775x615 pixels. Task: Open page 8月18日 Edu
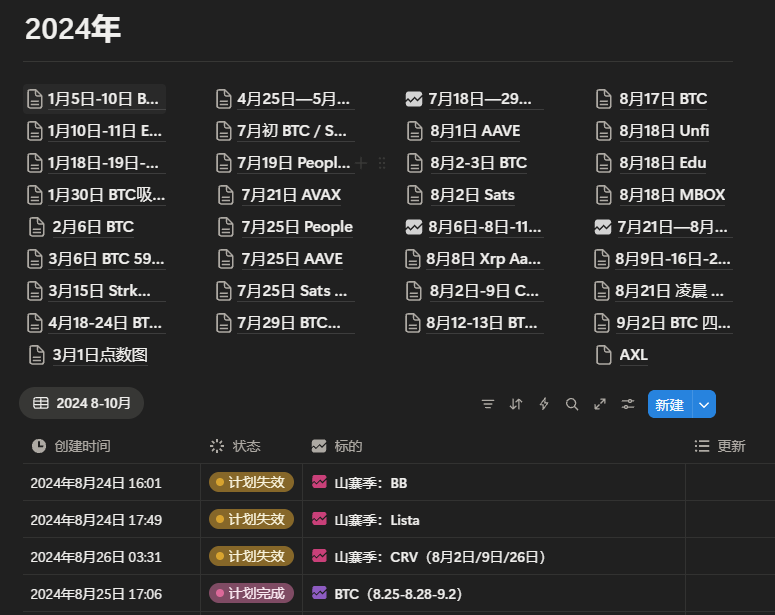(x=663, y=163)
